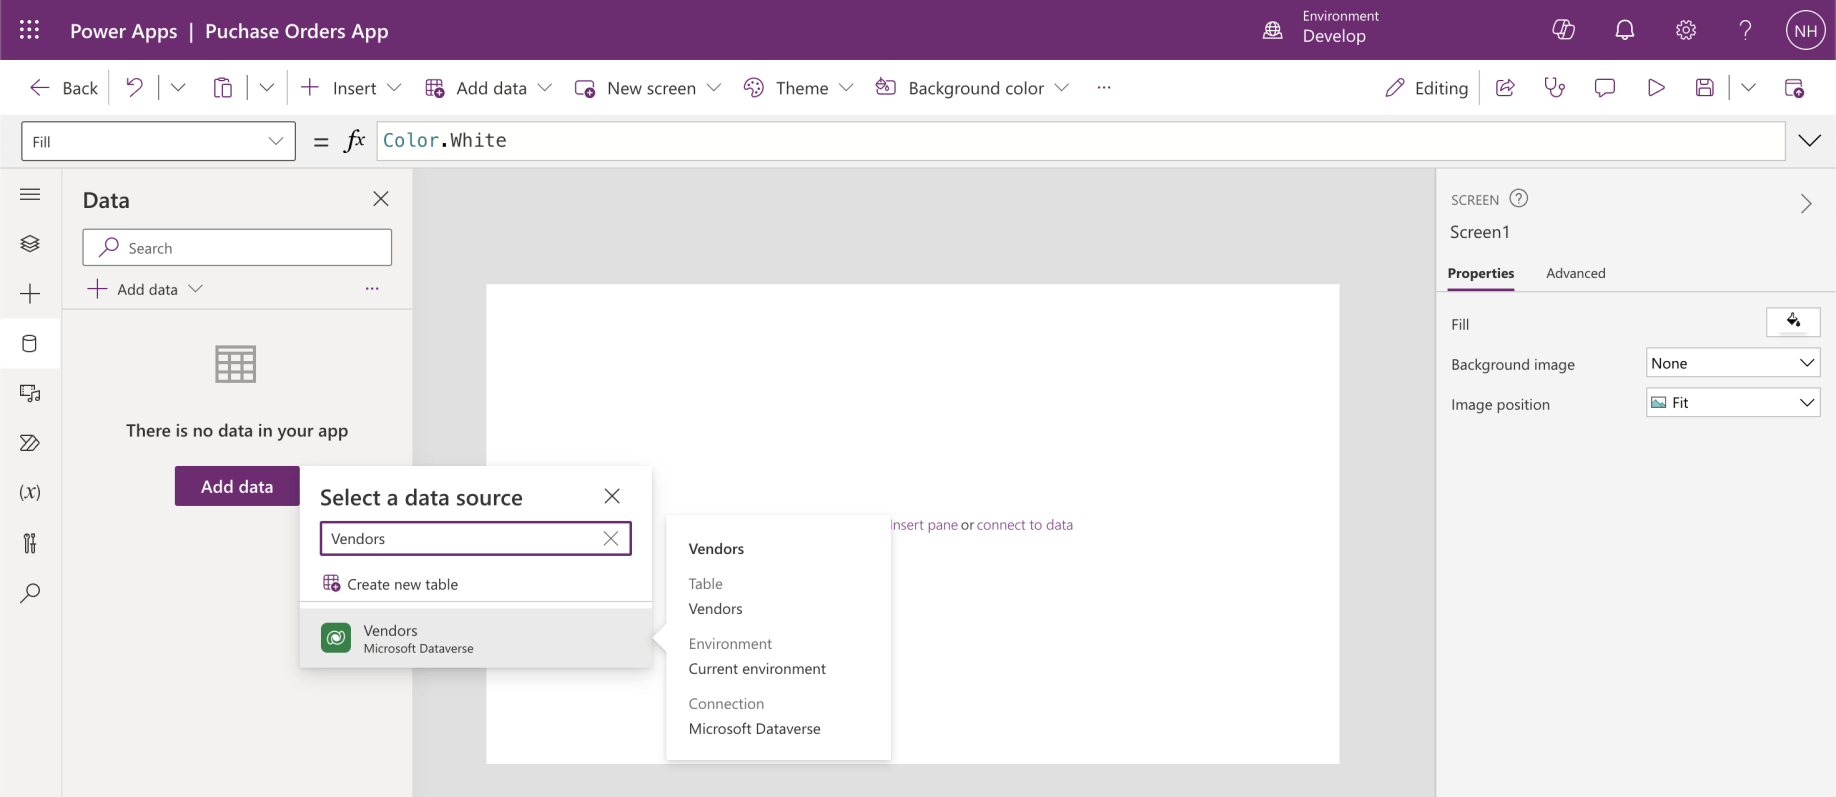Screen dimensions: 1836x797
Task: Open the New screen menu
Action: 648,88
